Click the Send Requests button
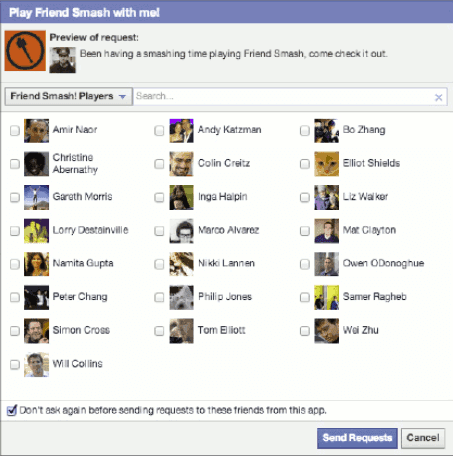This screenshot has width=453, height=456. [x=357, y=438]
